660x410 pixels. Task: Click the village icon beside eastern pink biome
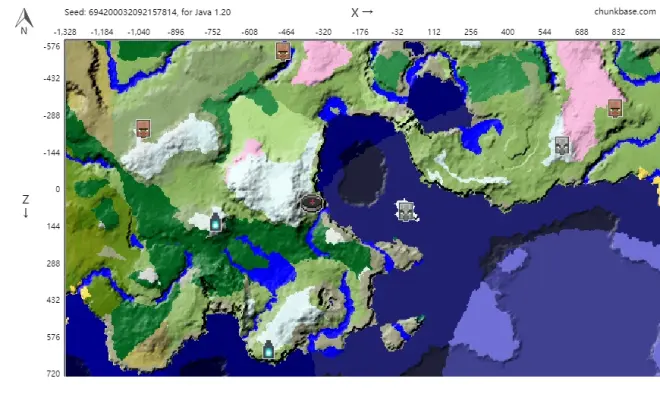click(614, 108)
